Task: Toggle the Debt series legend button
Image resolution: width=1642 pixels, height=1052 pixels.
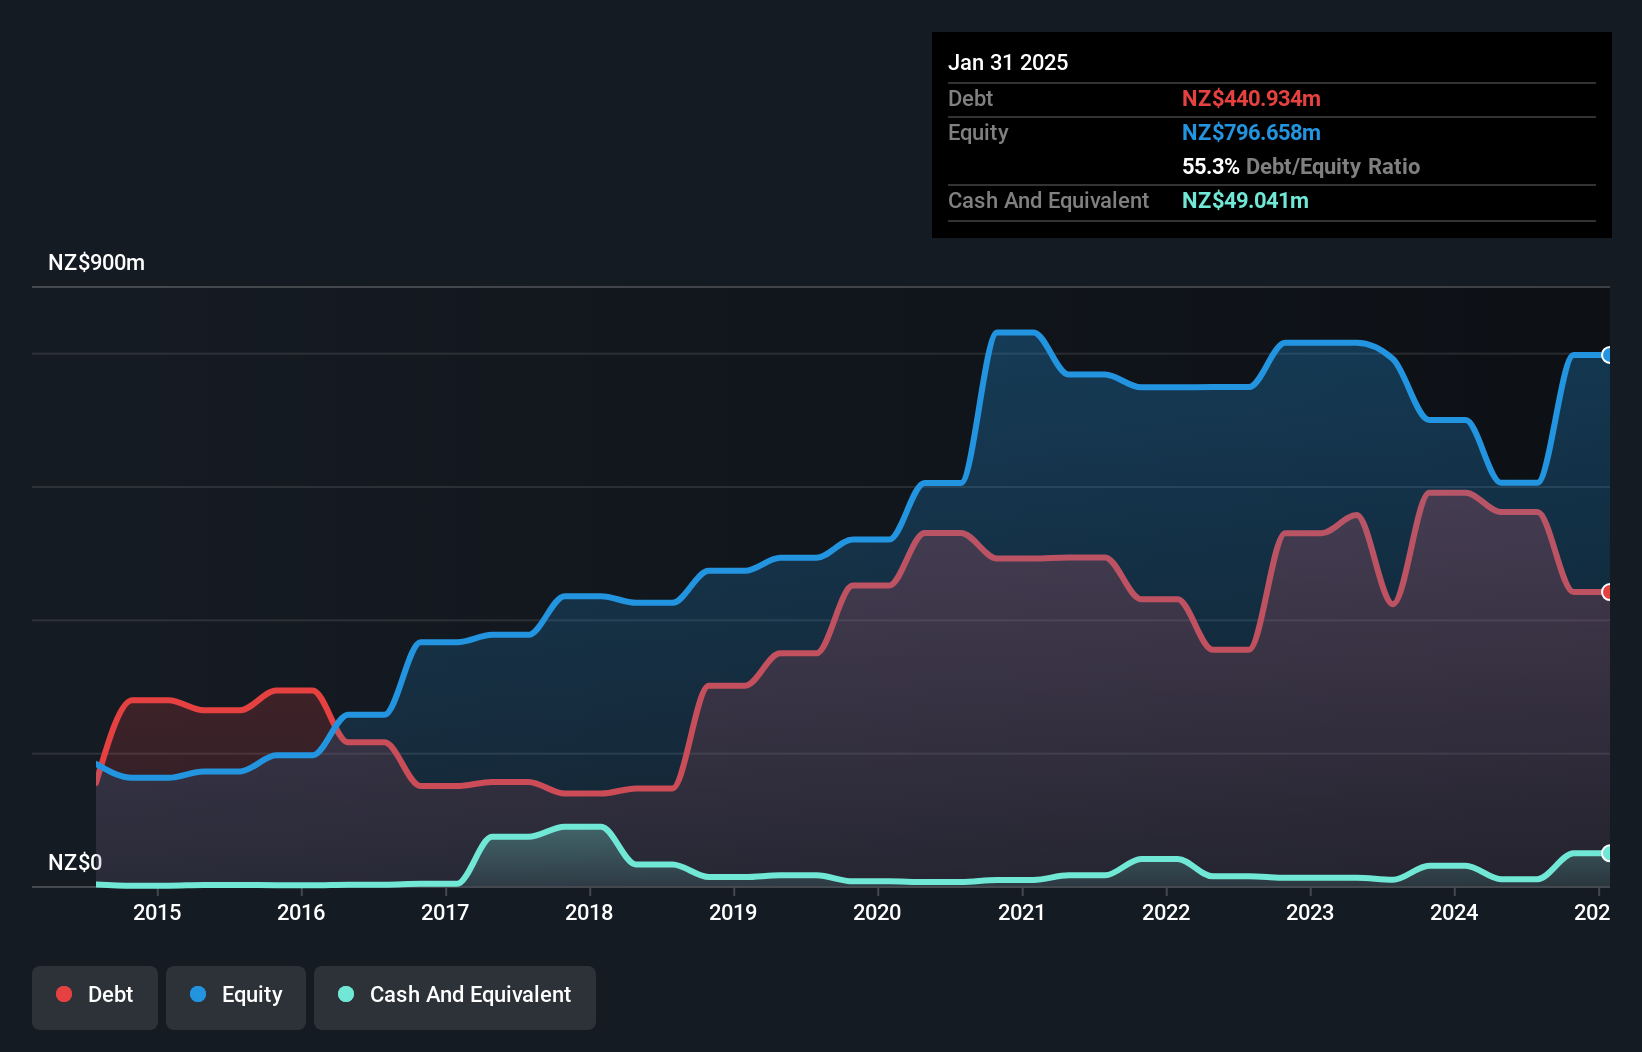Action: [x=95, y=997]
